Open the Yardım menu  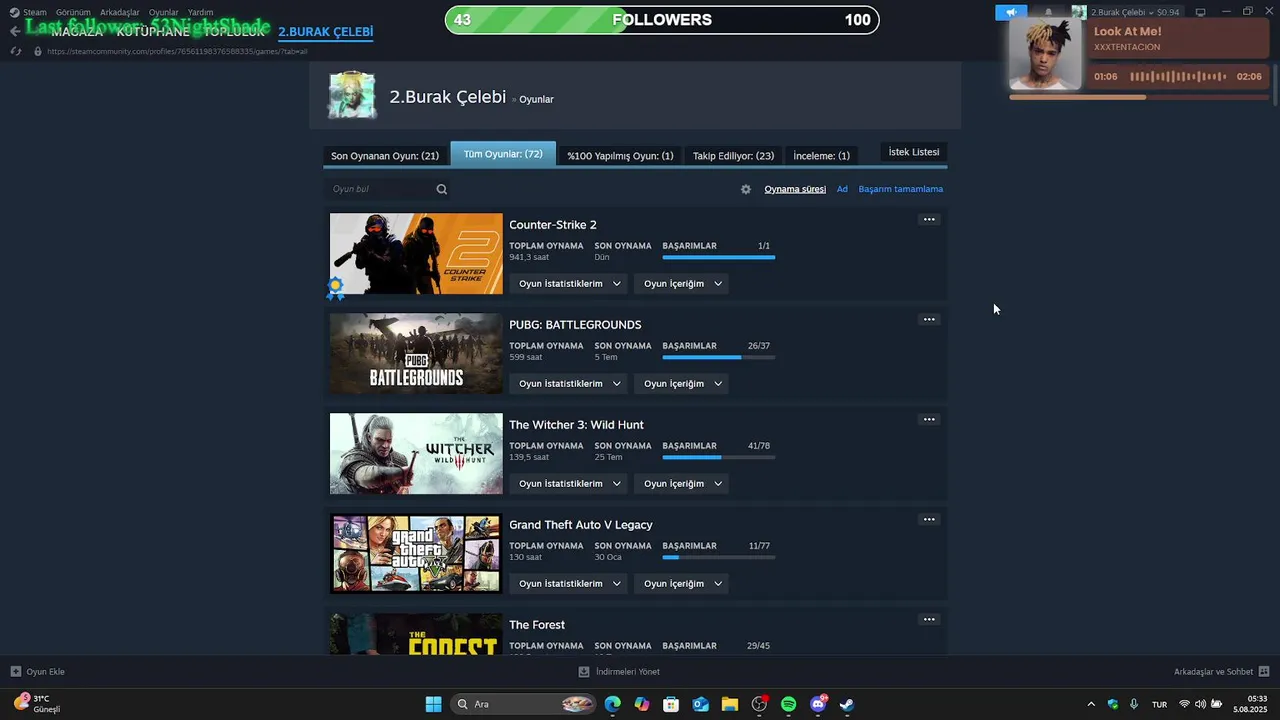tap(200, 12)
